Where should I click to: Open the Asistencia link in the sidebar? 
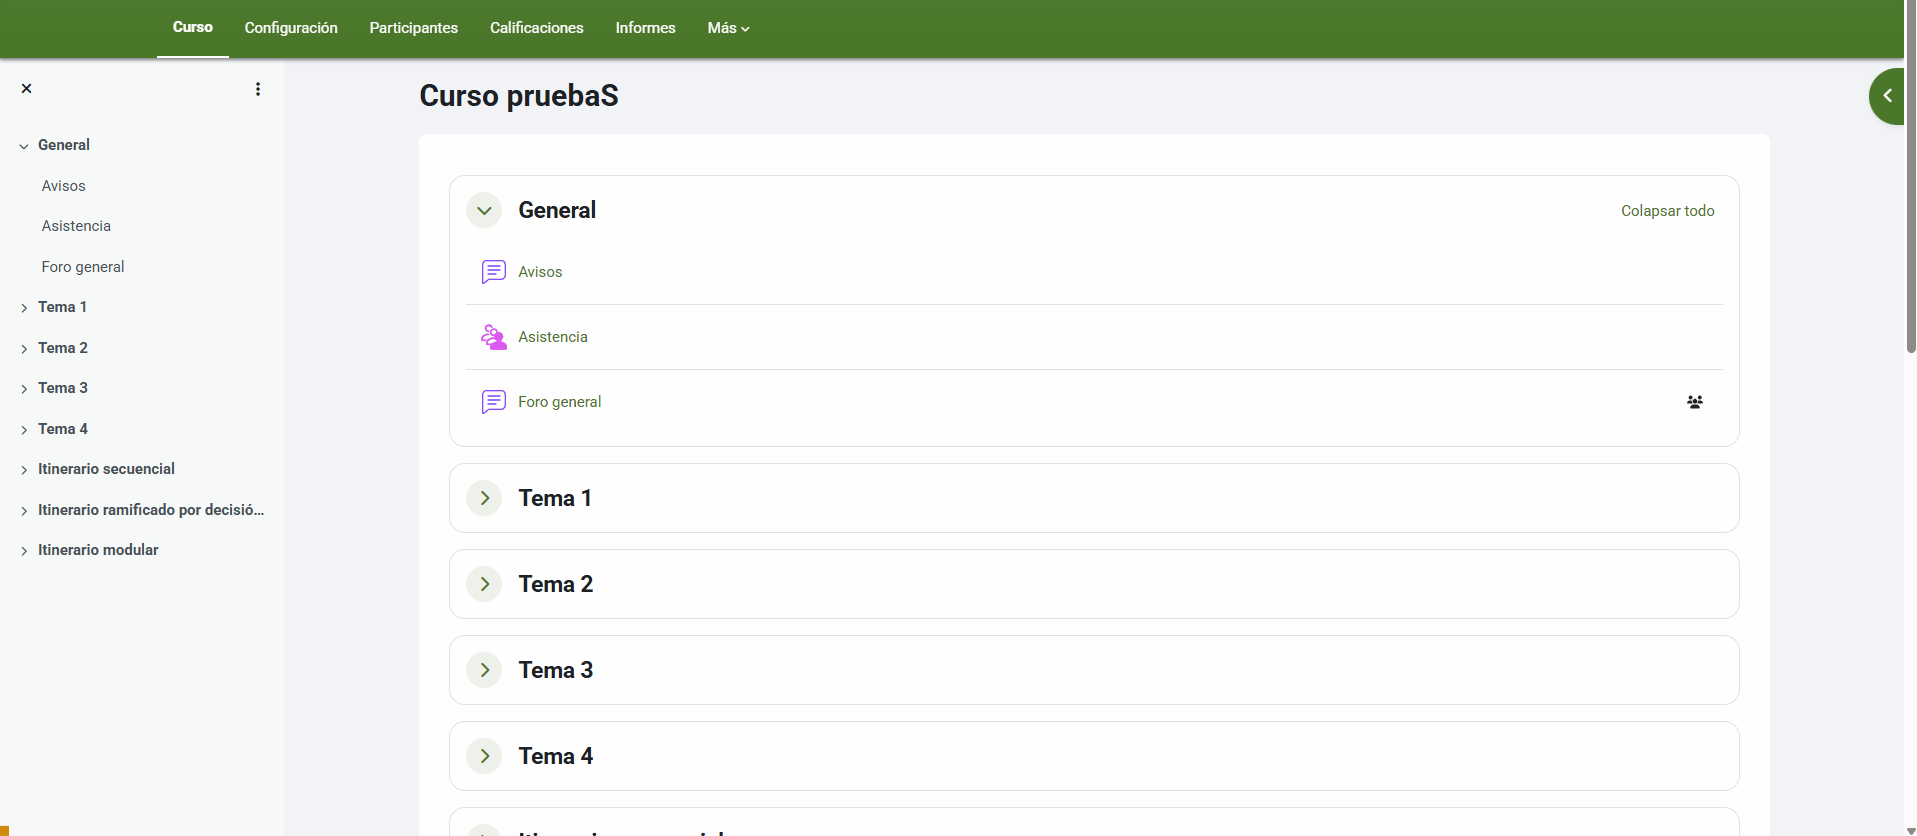pyautogui.click(x=76, y=226)
